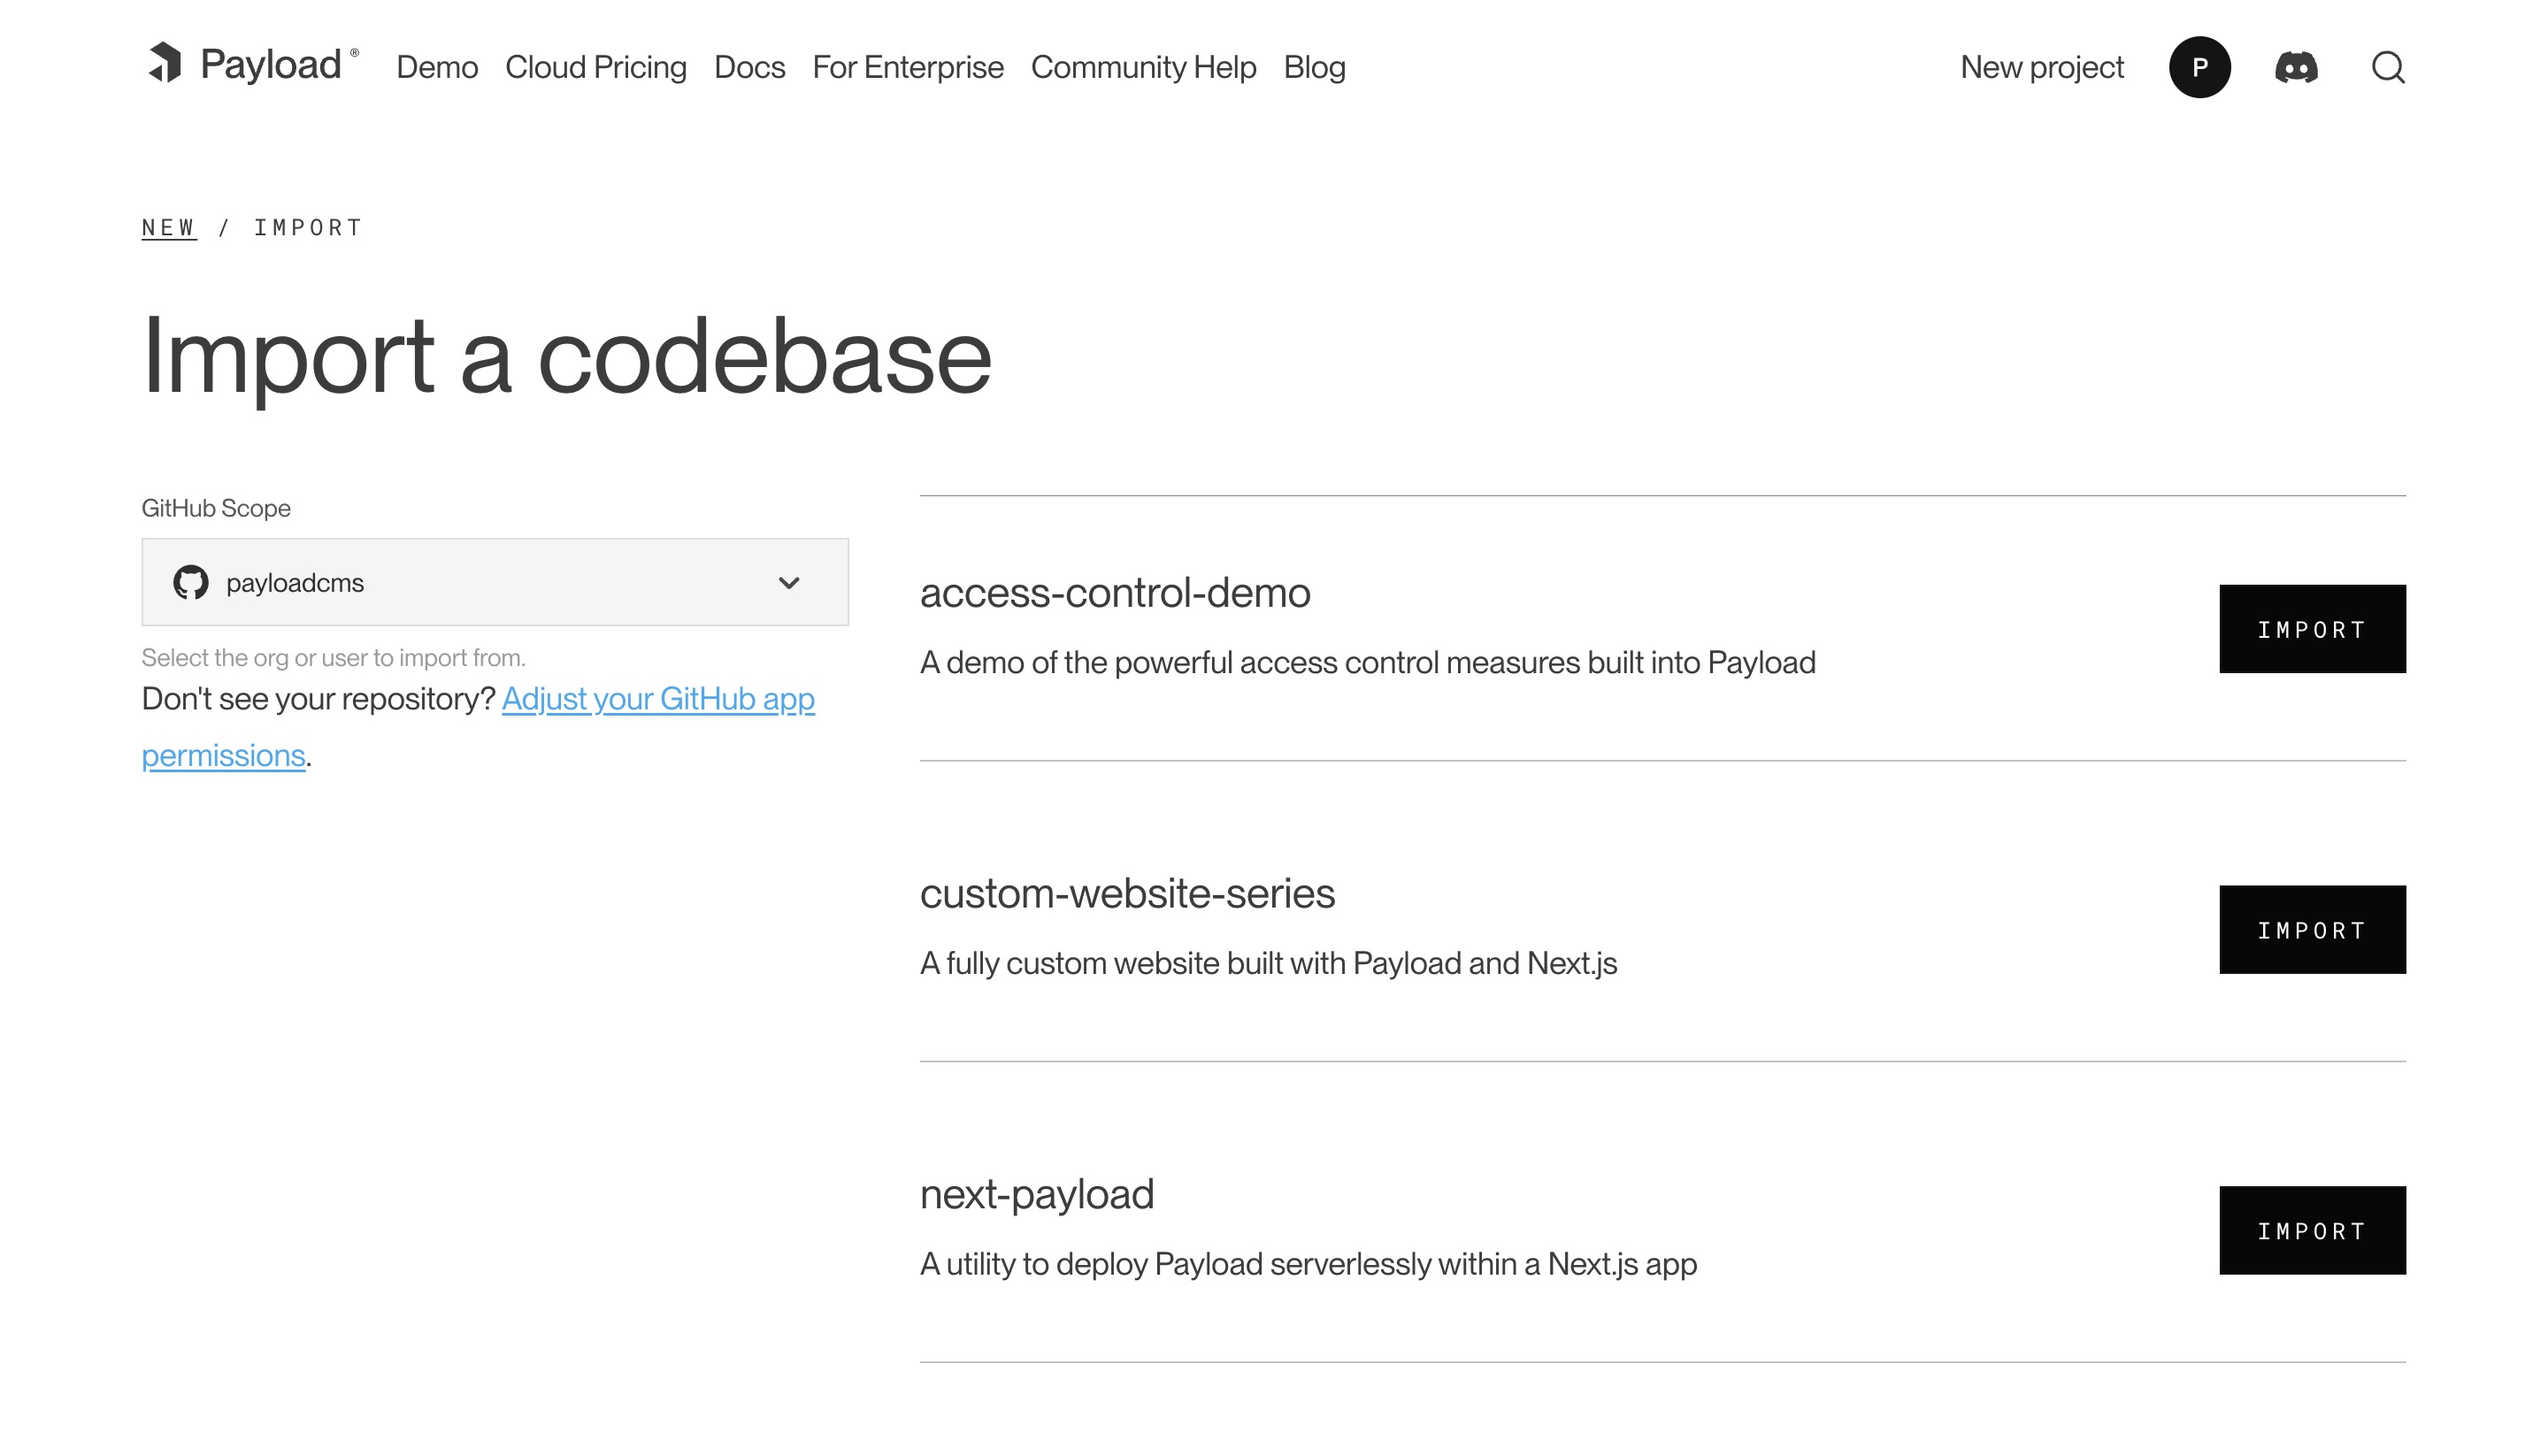Click the user profile avatar icon

tap(2199, 66)
